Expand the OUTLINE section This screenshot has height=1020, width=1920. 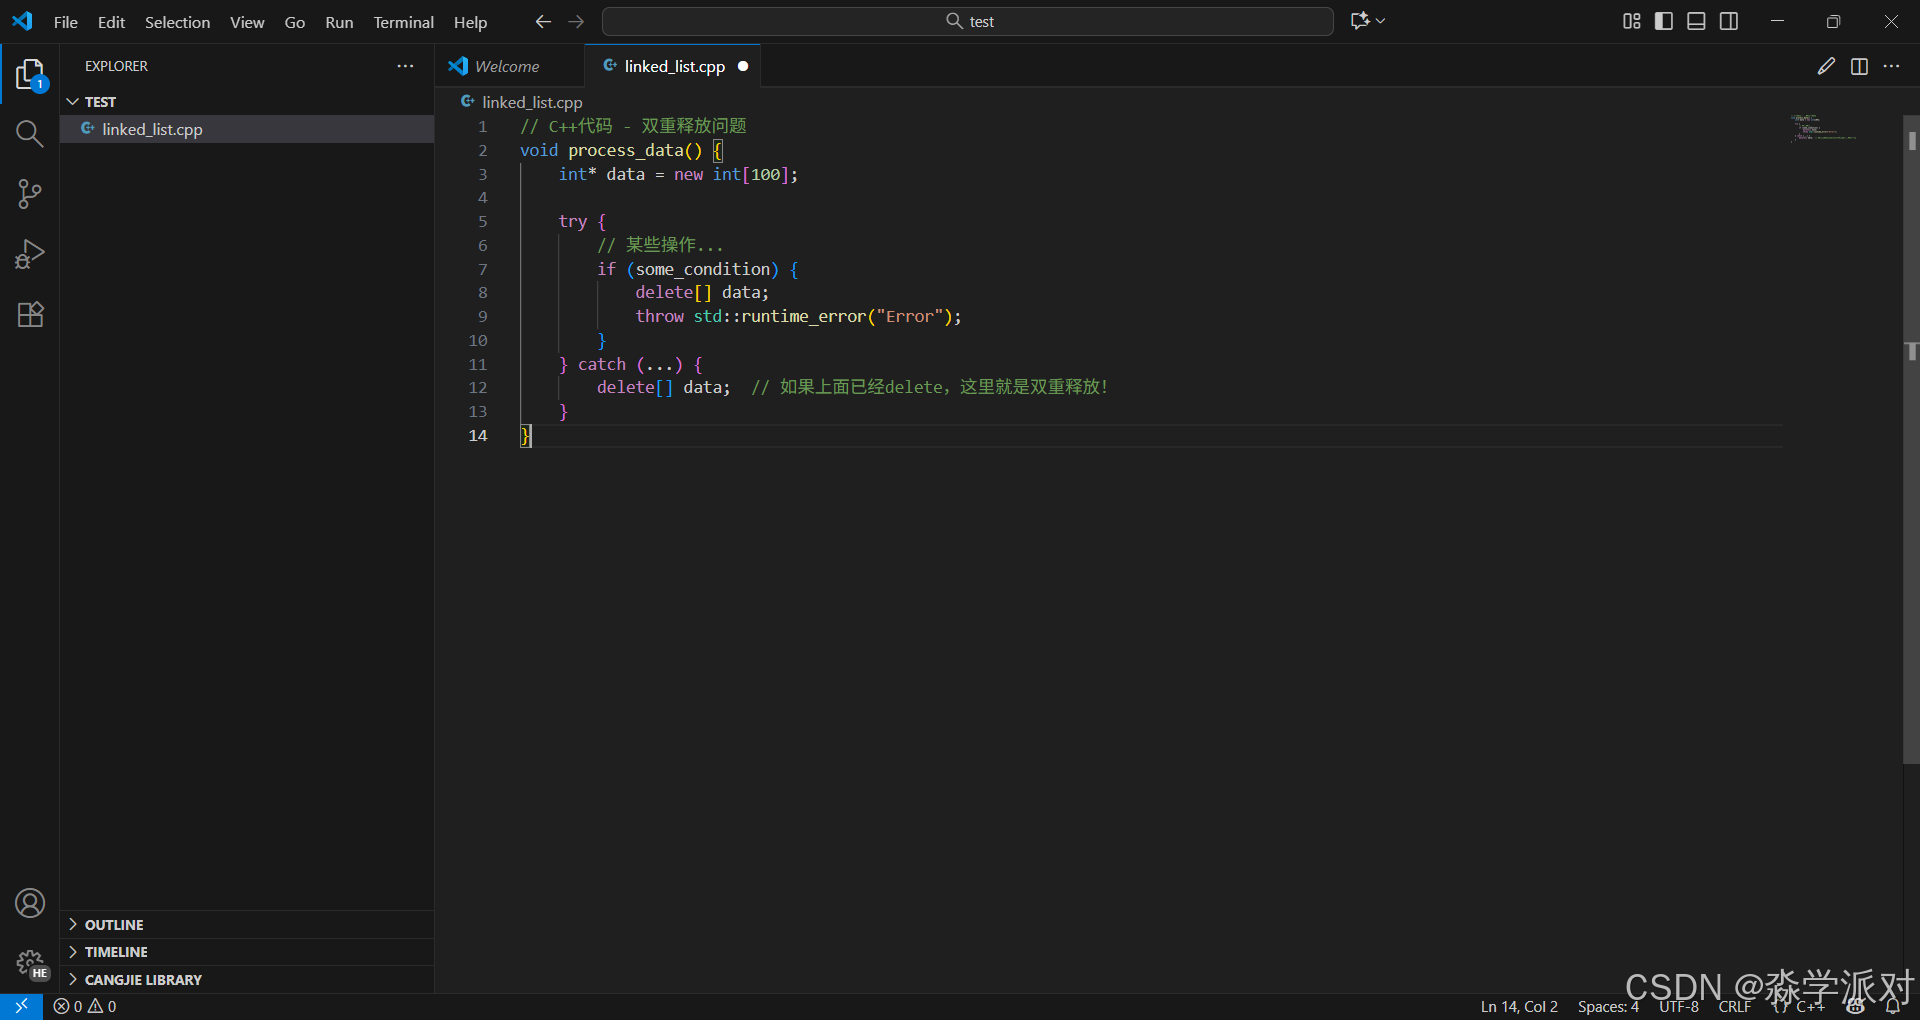coord(247,925)
